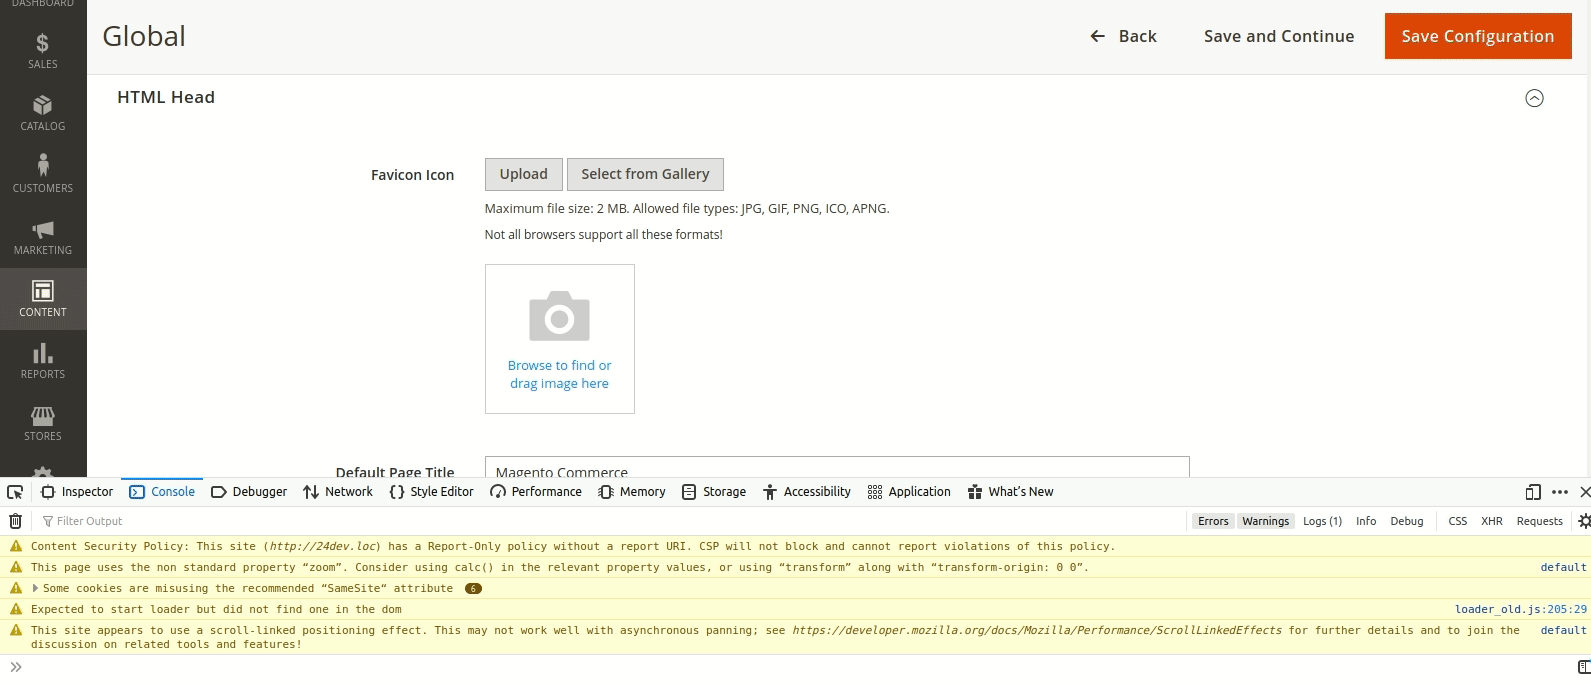
Task: Open the What's New tab
Action: coord(1010,492)
